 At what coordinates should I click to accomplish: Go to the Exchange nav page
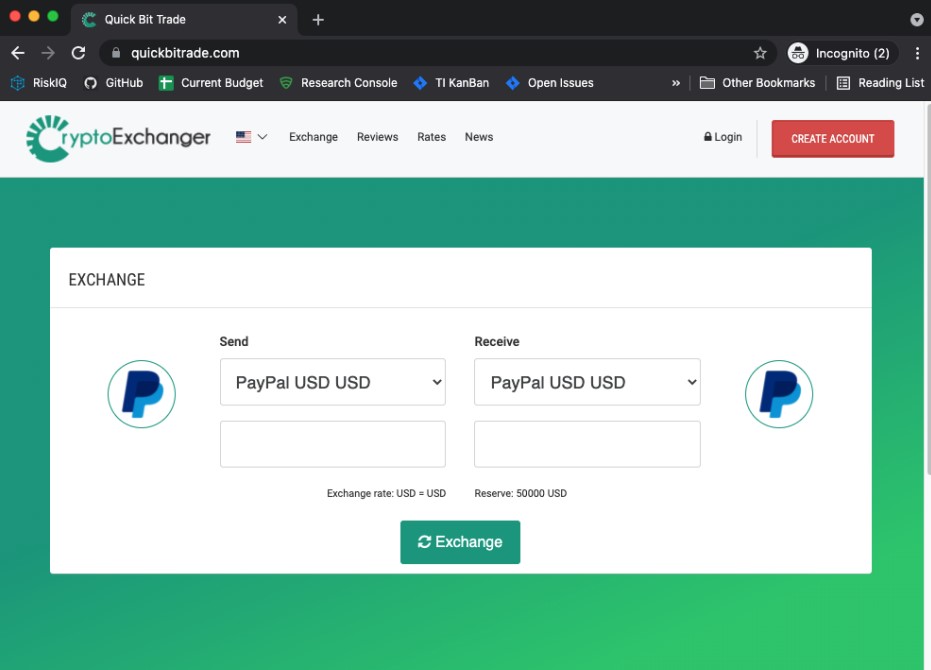314,137
